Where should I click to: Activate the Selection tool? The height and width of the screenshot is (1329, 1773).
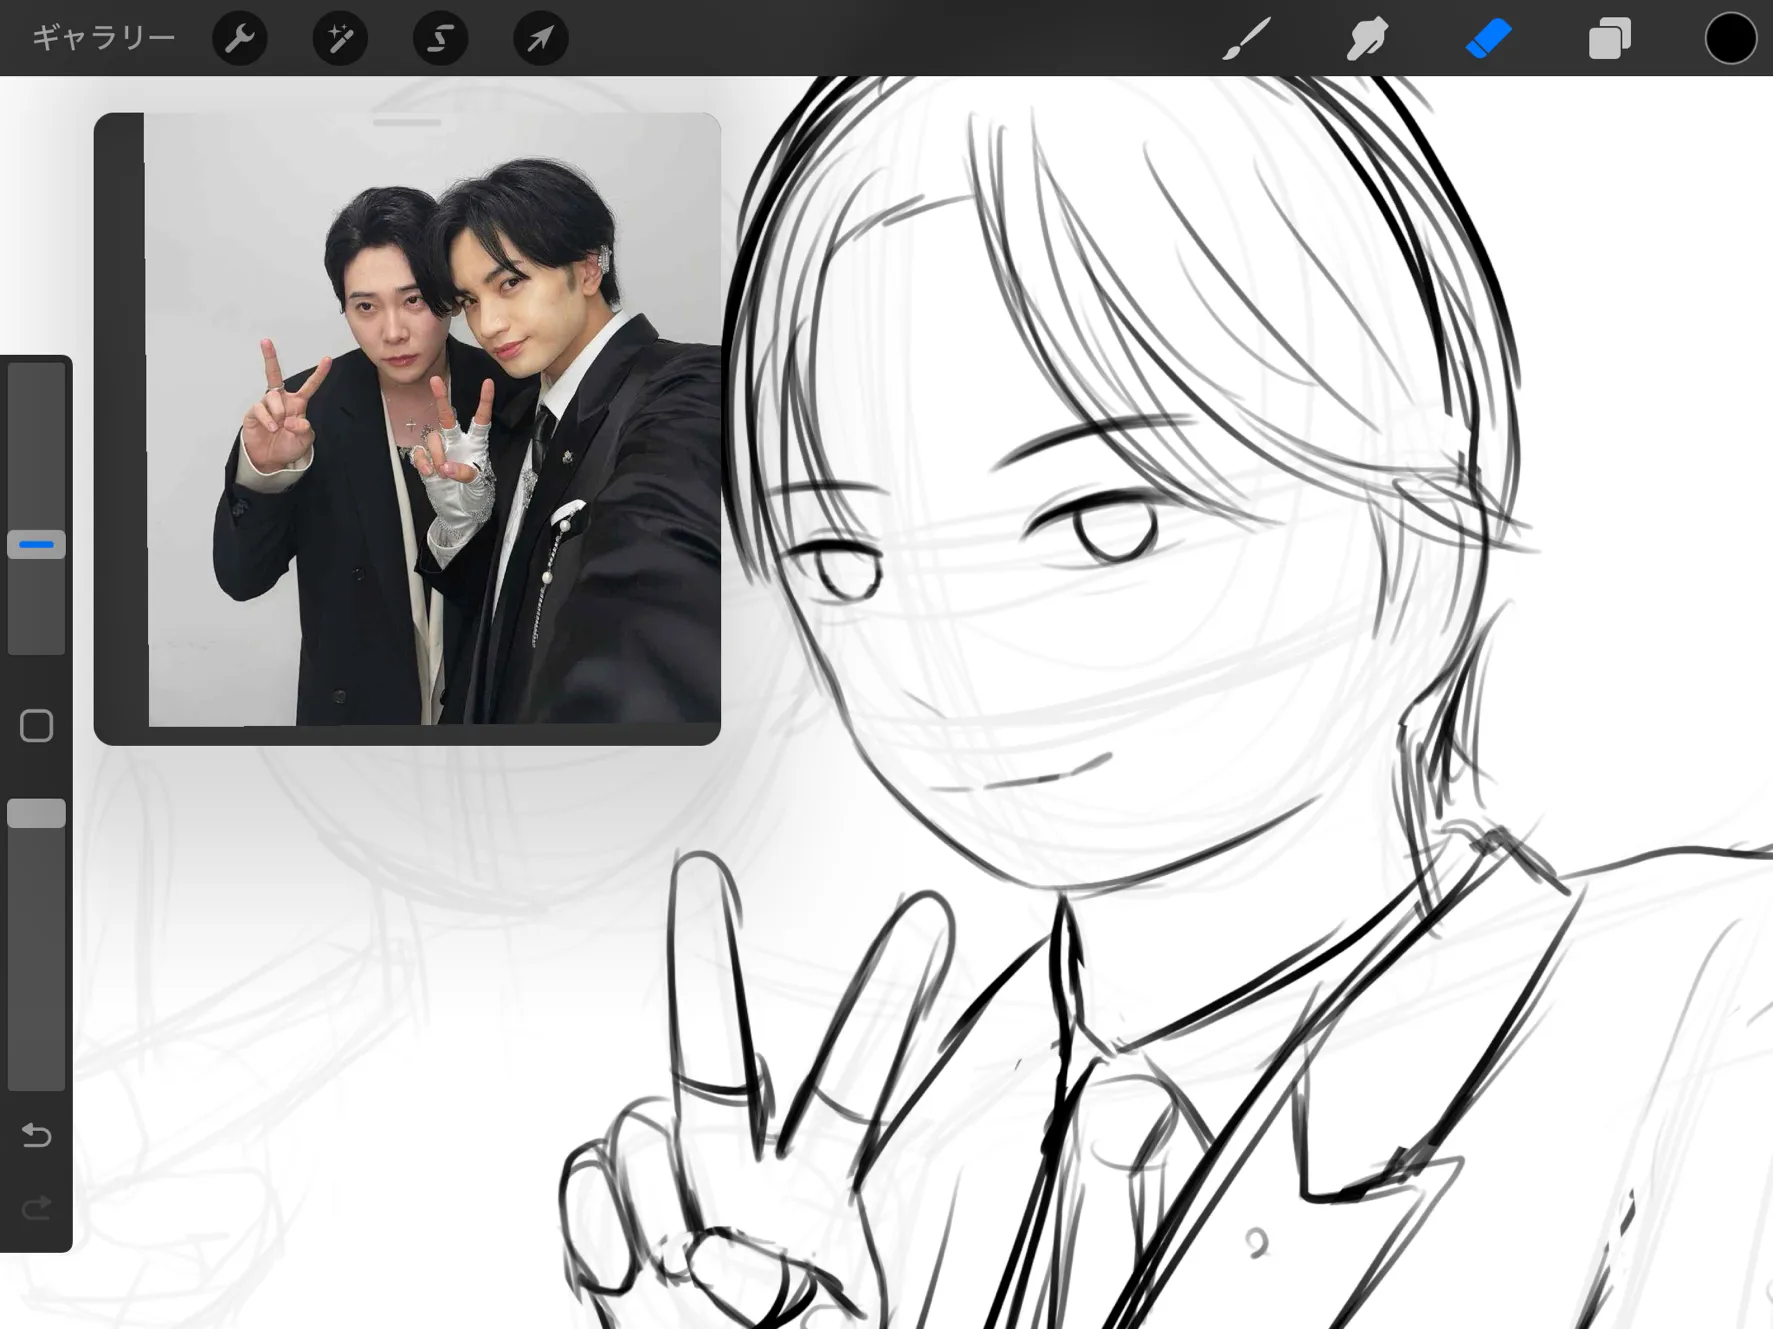[x=440, y=38]
